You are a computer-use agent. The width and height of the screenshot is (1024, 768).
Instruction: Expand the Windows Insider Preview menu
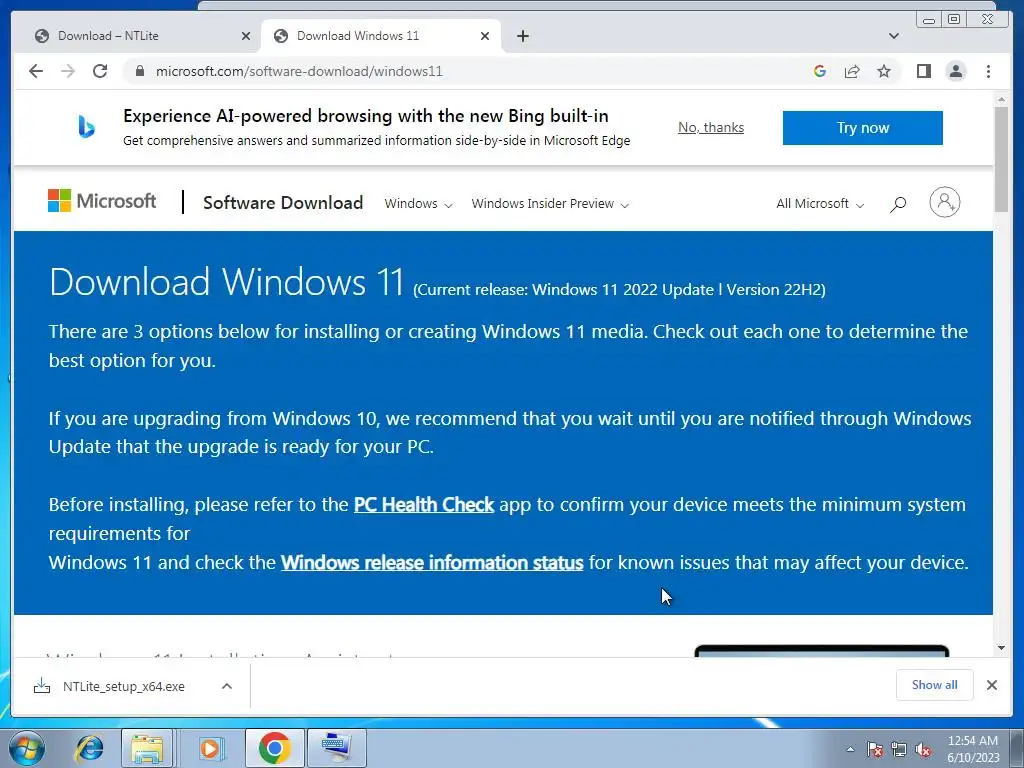(x=550, y=204)
